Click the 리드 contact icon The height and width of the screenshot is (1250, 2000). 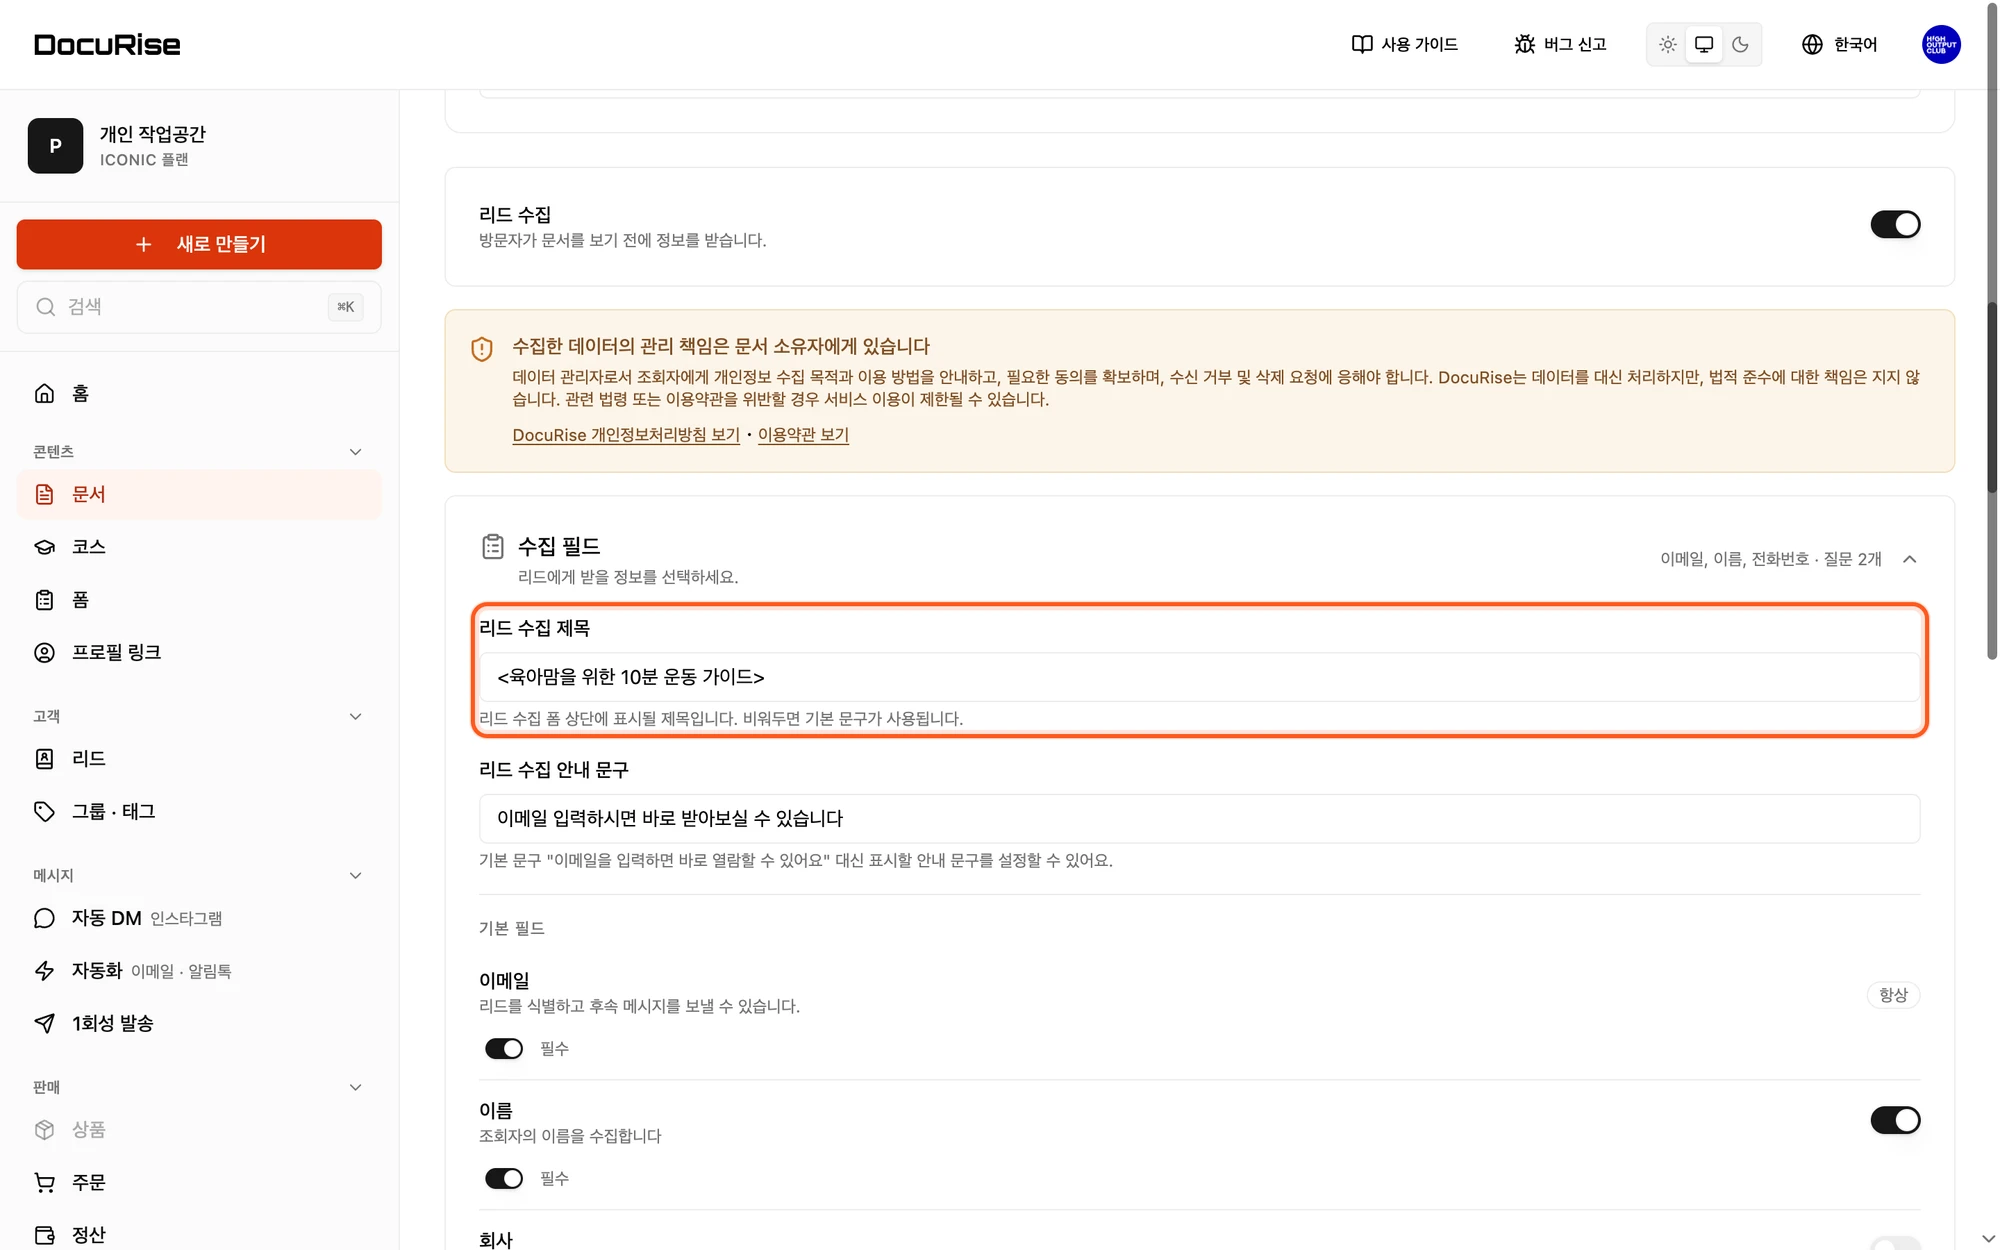click(x=44, y=758)
